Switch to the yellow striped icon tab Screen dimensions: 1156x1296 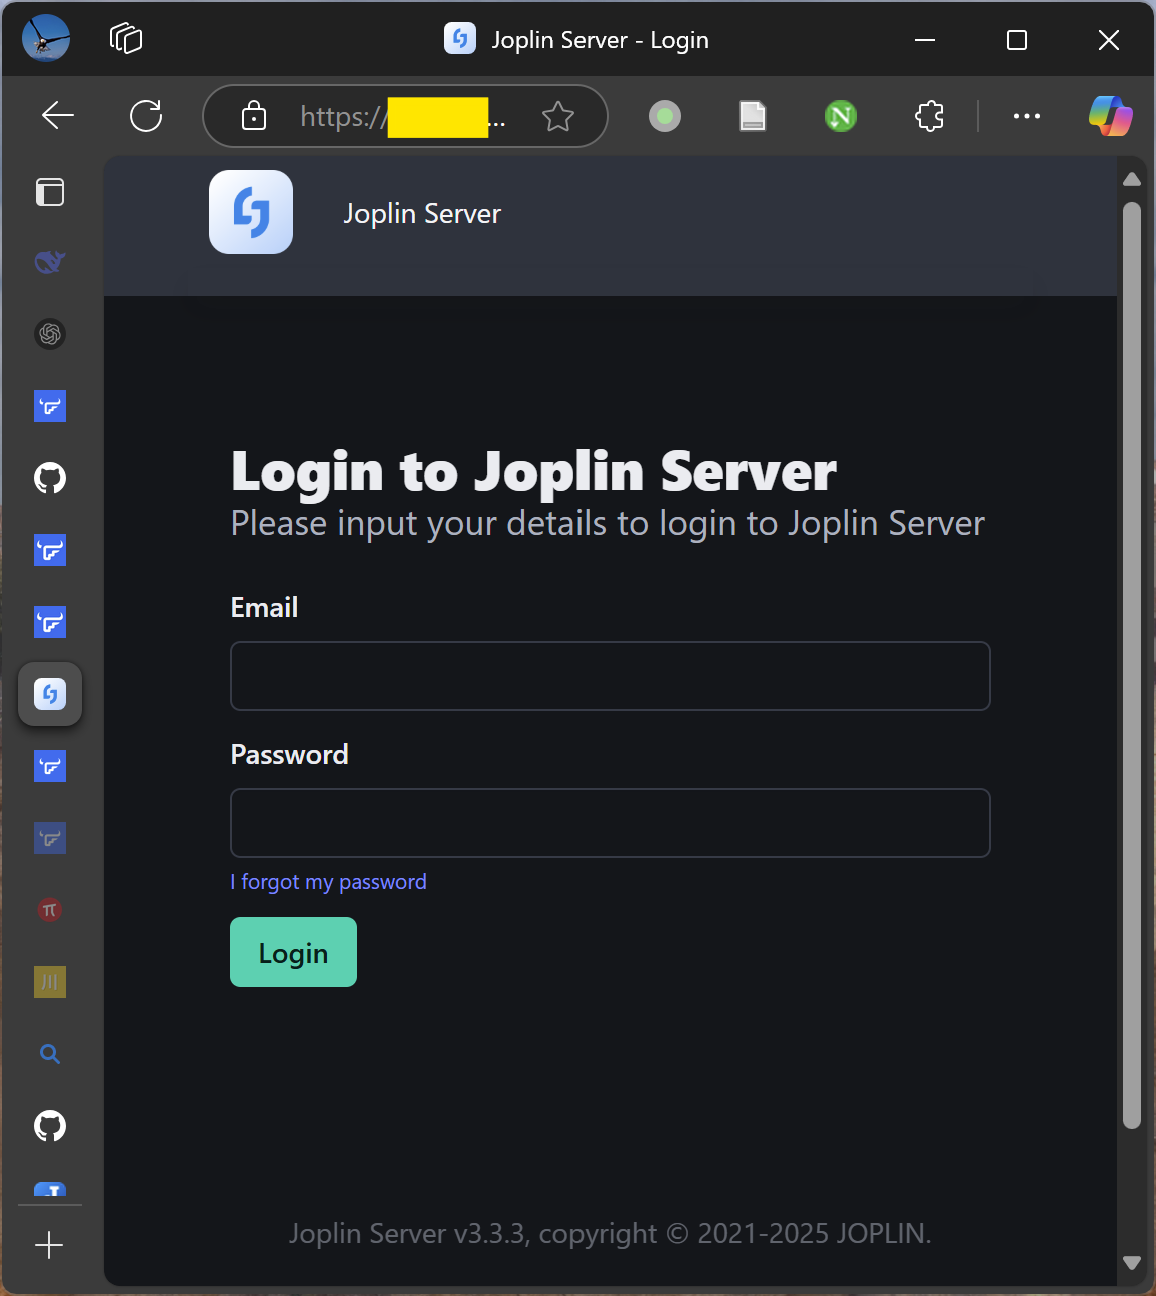click(x=50, y=982)
